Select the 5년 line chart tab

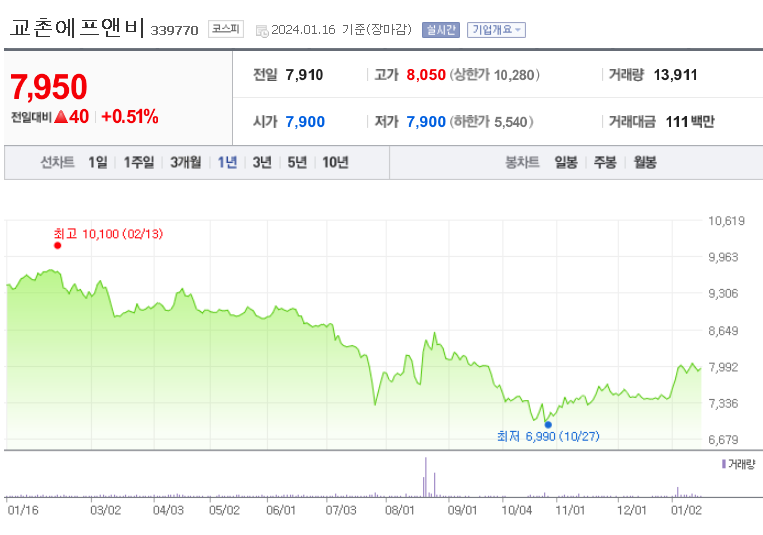(297, 162)
